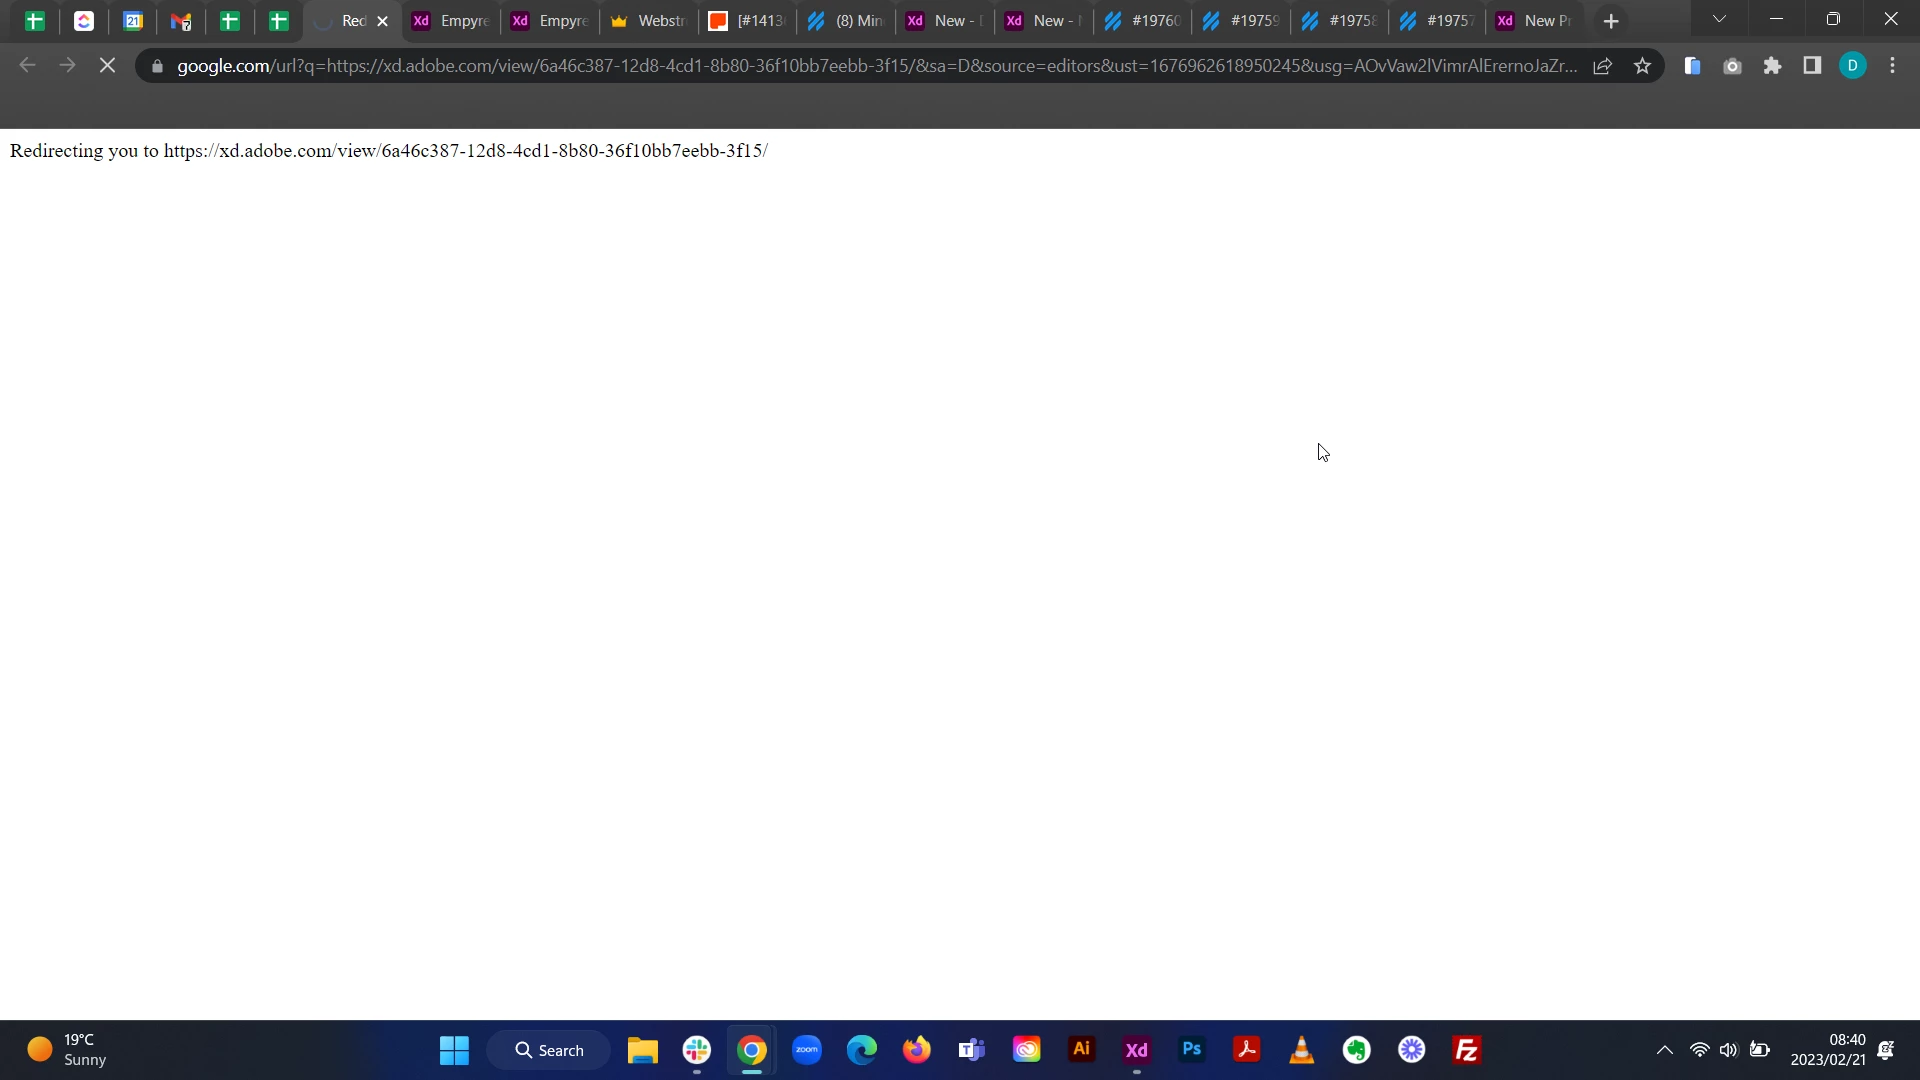Screen dimensions: 1920x1080
Task: Open the profile avatar D
Action: tap(1852, 66)
